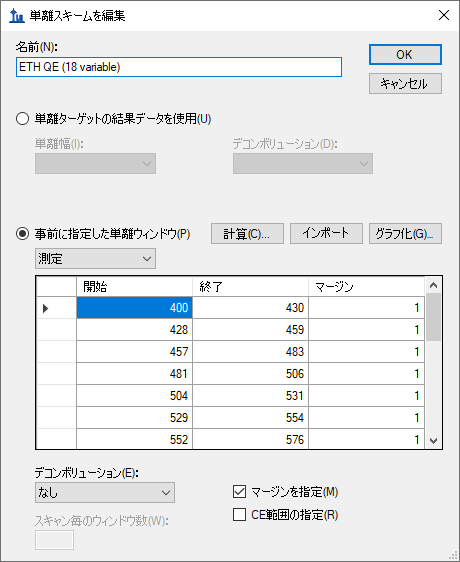Select 事前に指定した単離ウィンドウ radio option
This screenshot has width=460, height=562.
point(22,234)
